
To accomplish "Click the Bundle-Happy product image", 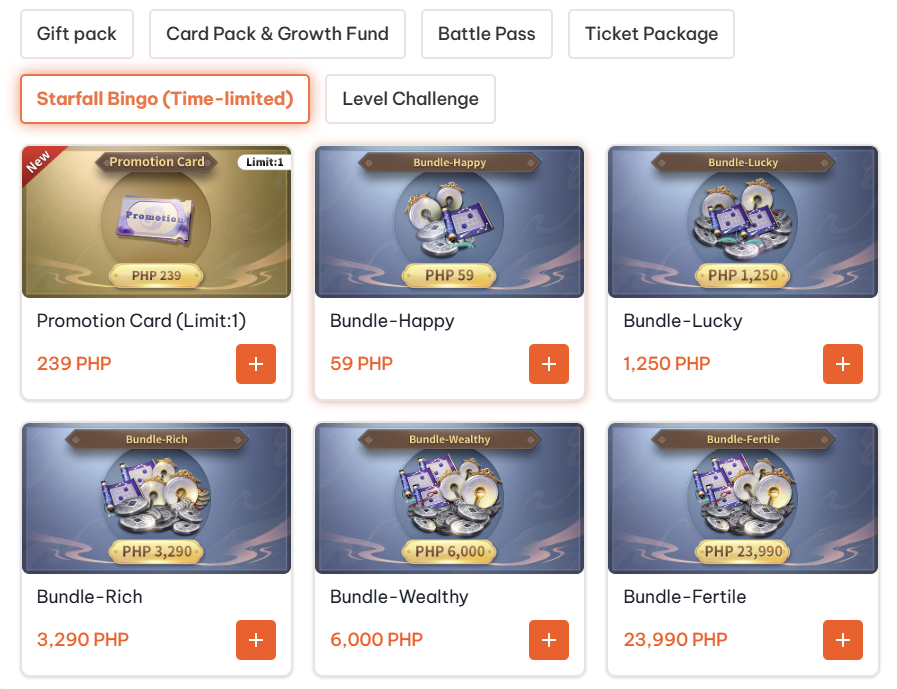I will 449,222.
